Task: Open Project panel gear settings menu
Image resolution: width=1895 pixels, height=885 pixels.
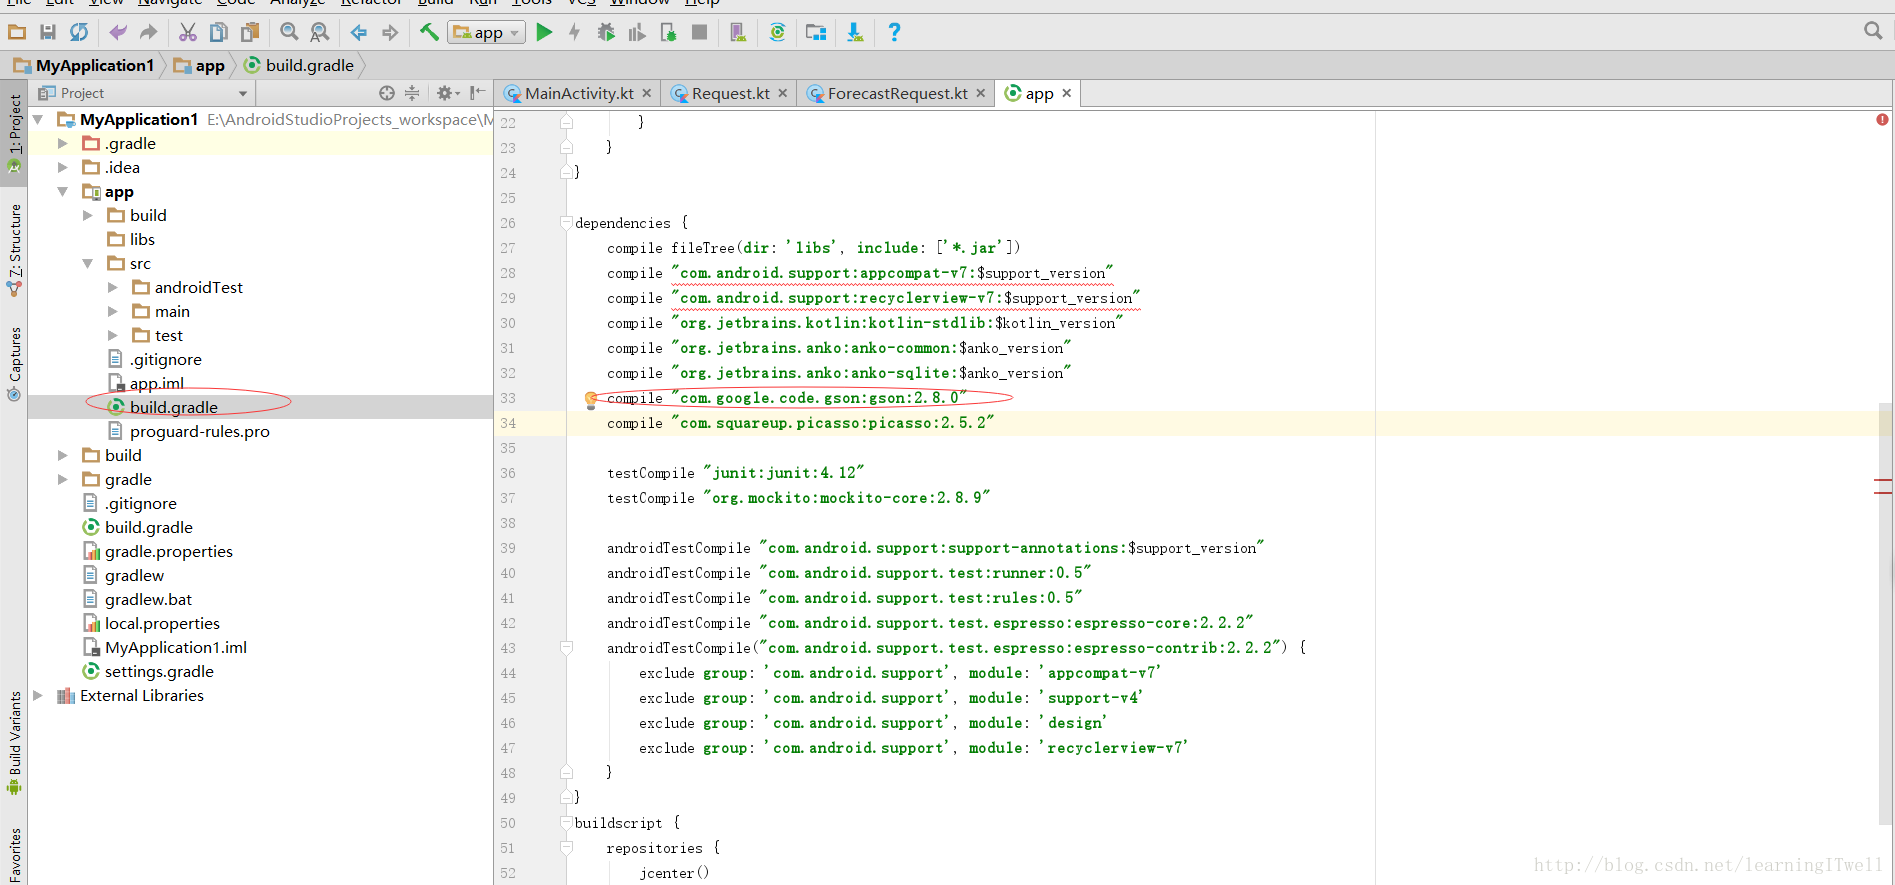Action: coord(447,93)
